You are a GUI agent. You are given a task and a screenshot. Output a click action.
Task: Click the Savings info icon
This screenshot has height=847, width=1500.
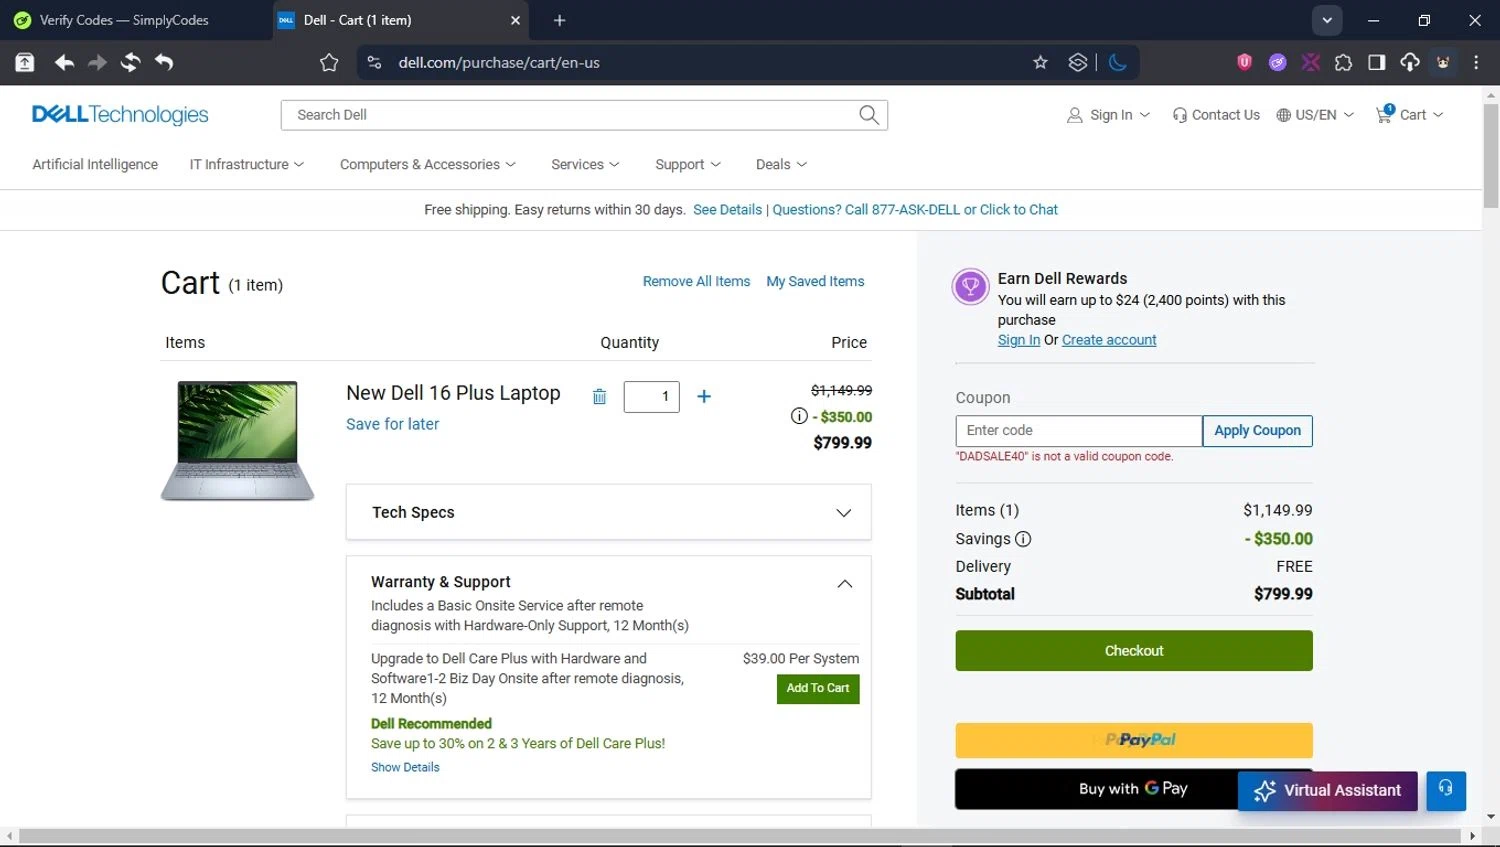pyautogui.click(x=1023, y=539)
